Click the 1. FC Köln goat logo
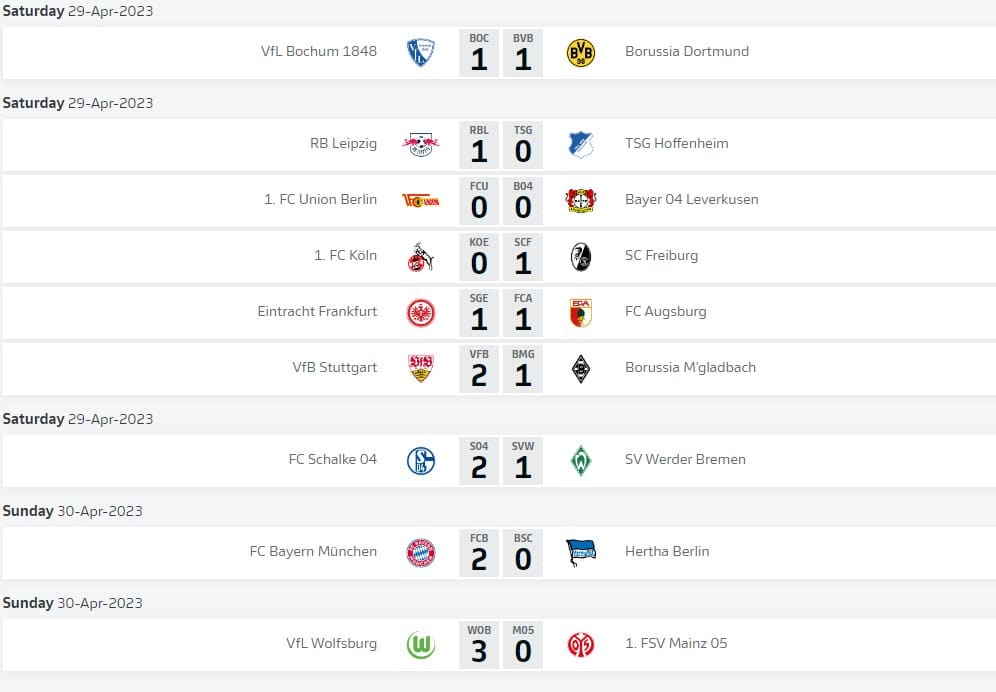Image resolution: width=996 pixels, height=692 pixels. 421,257
